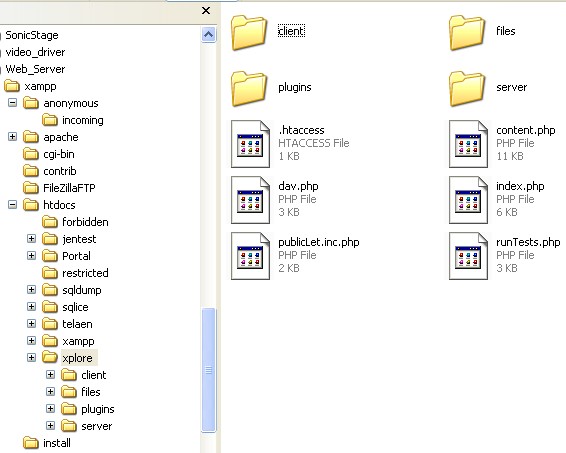Click the Portal folder icon in tree
The width and height of the screenshot is (566, 453).
pyautogui.click(x=50, y=256)
